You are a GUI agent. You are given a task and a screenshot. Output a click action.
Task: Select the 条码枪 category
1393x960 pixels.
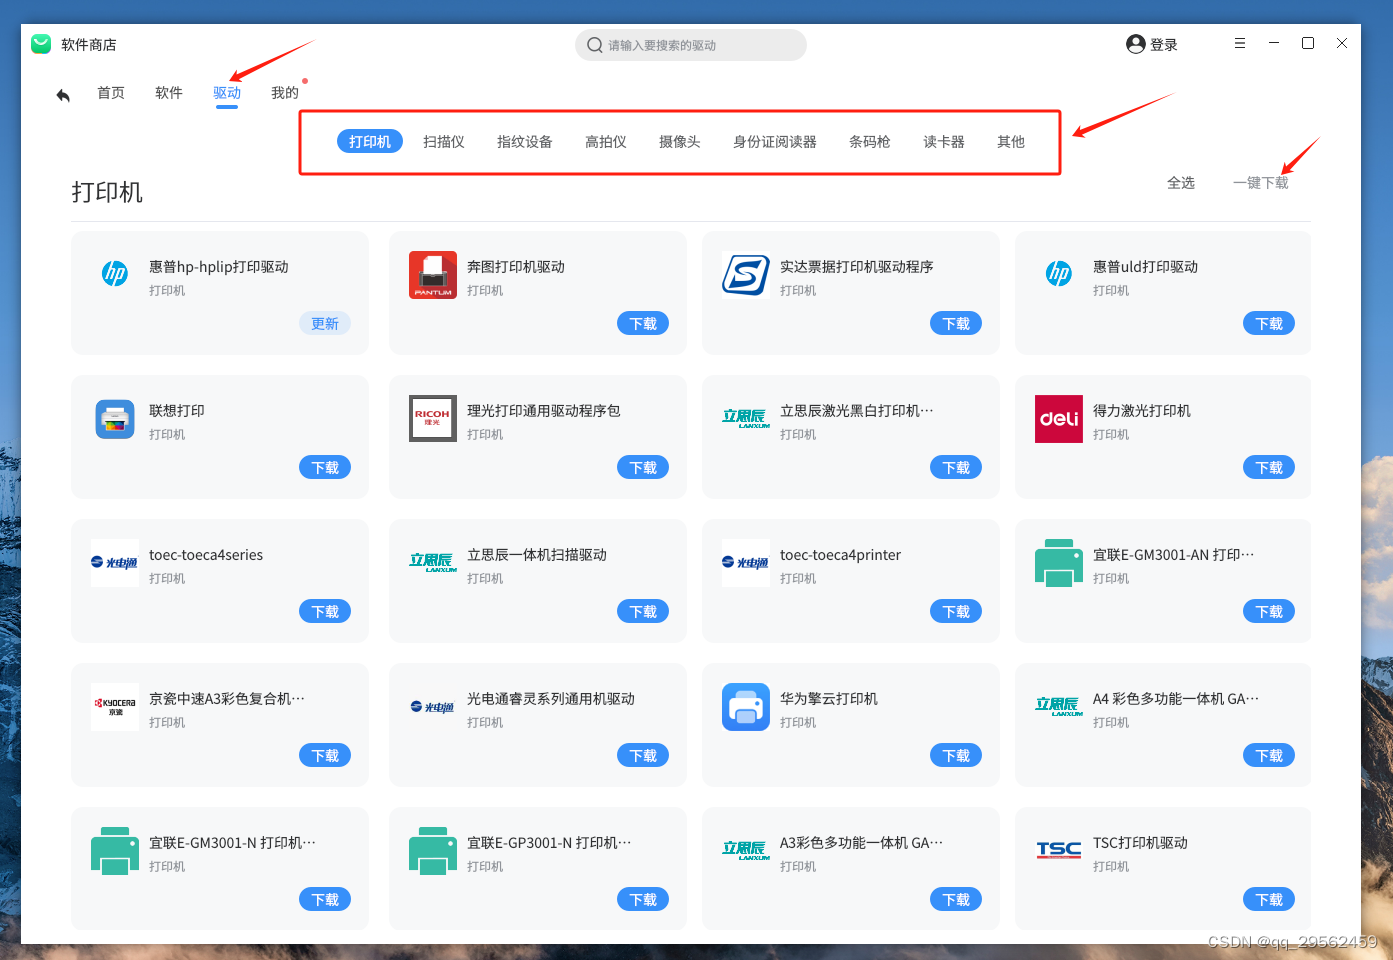(x=870, y=142)
